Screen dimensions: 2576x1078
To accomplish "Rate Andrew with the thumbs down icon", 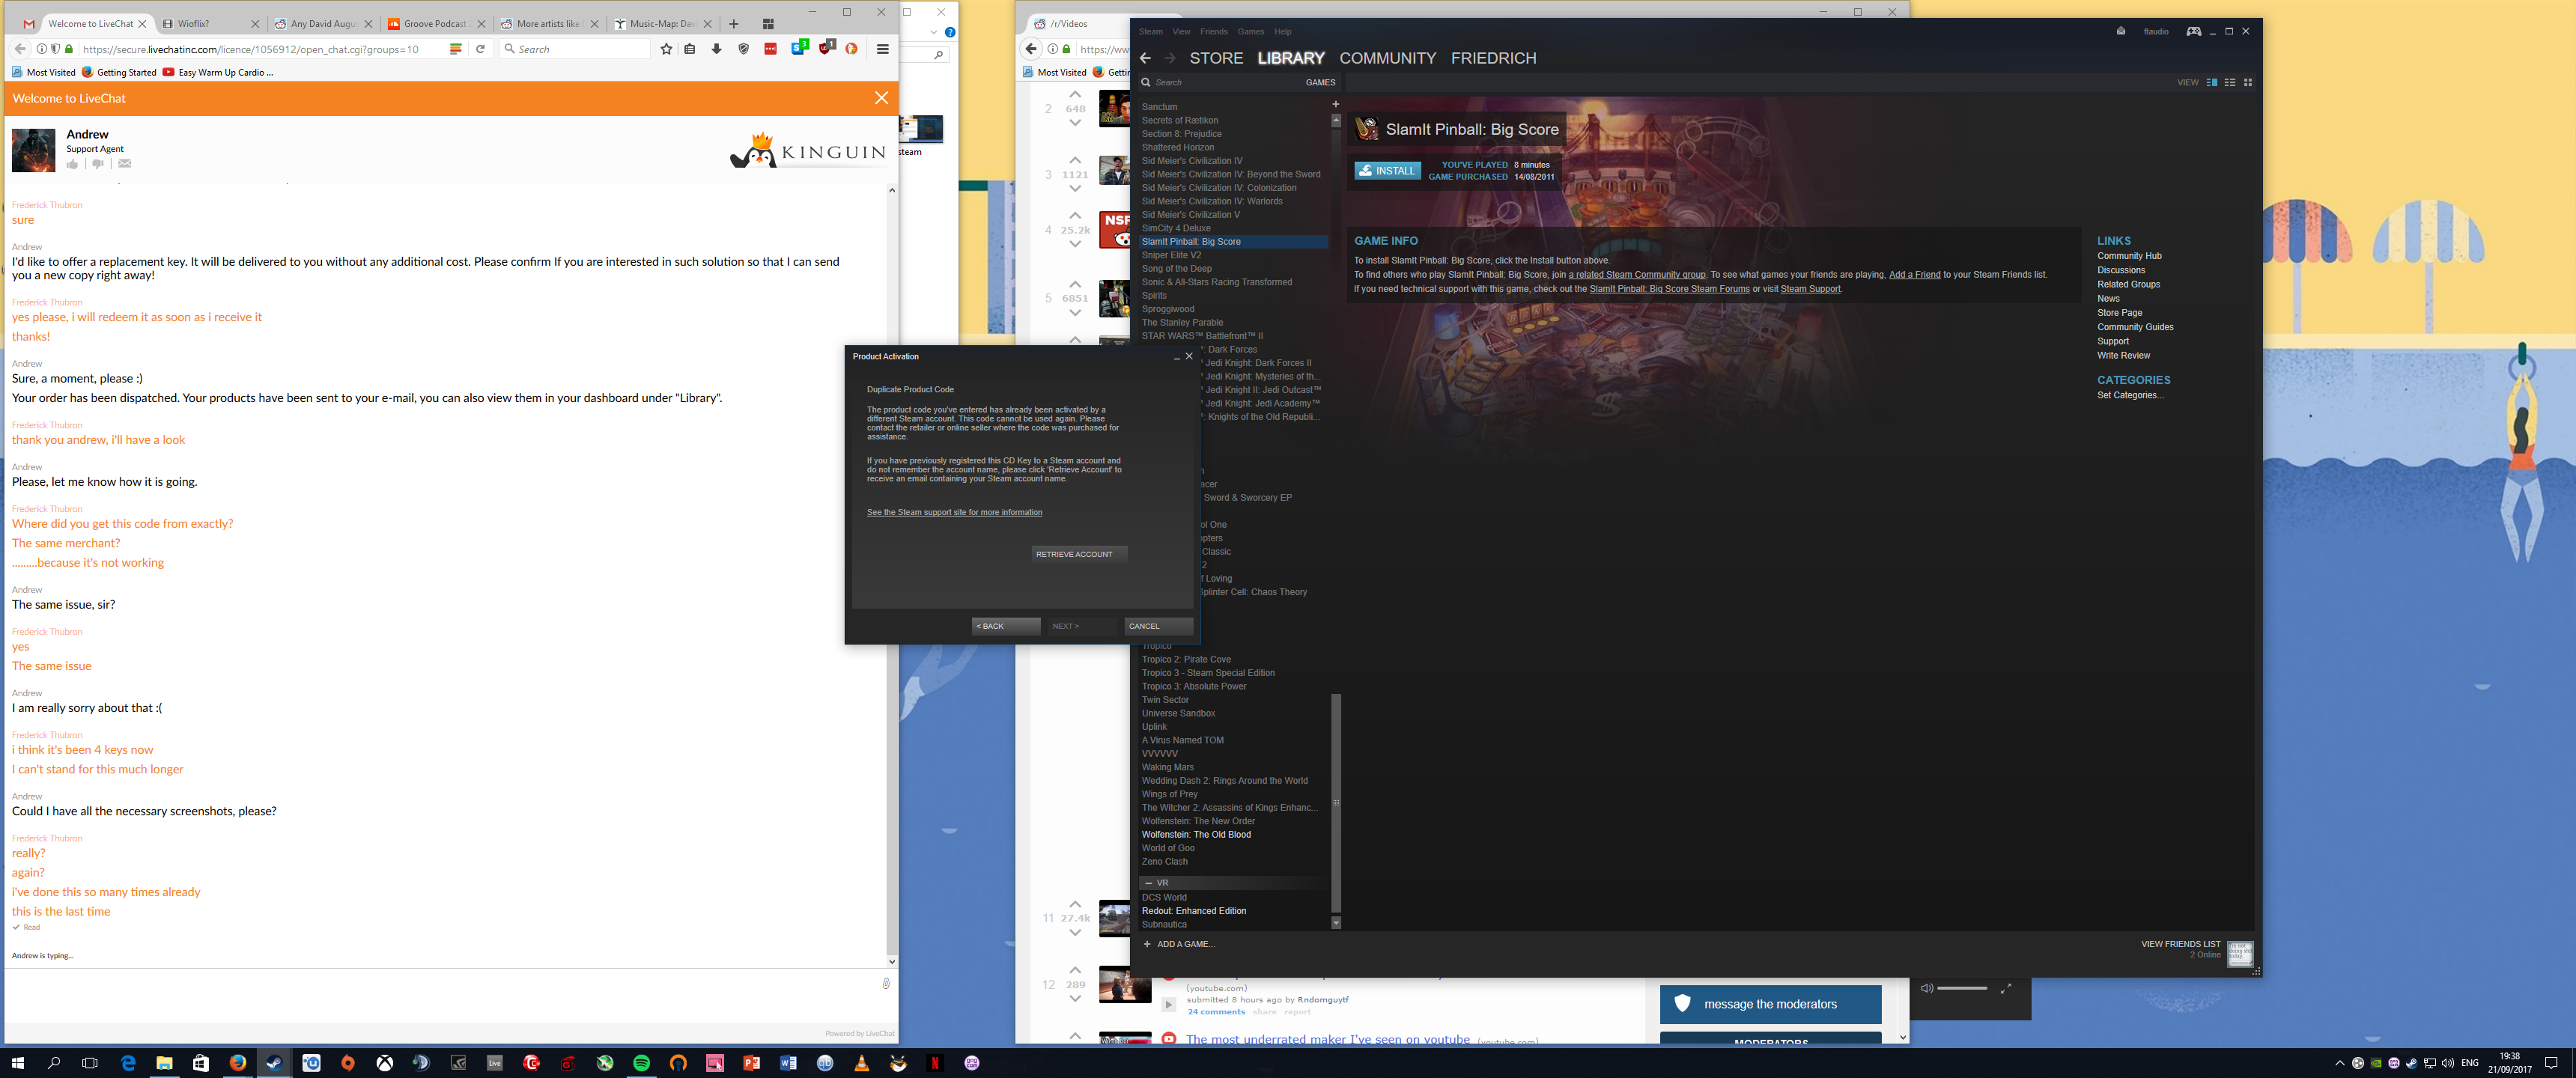I will pyautogui.click(x=98, y=164).
